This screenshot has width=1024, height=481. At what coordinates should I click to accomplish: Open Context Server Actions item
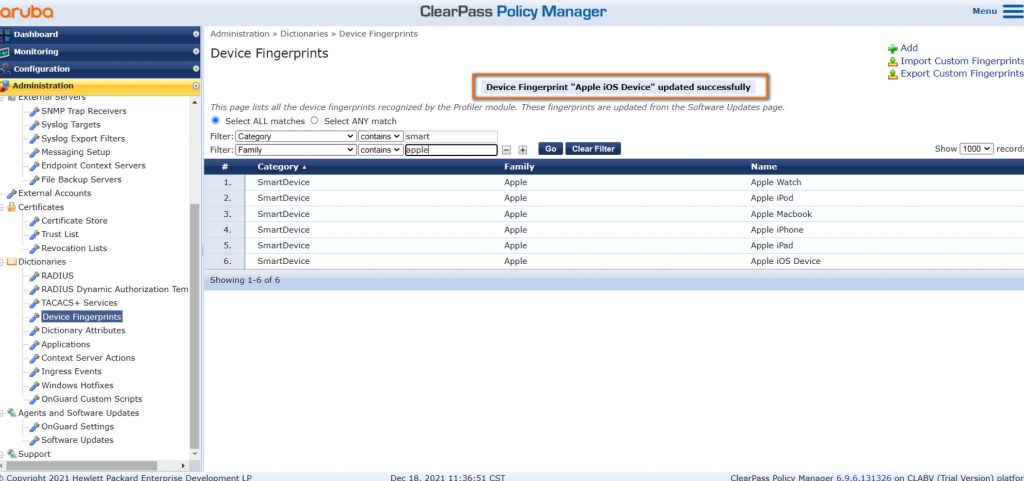[88, 358]
